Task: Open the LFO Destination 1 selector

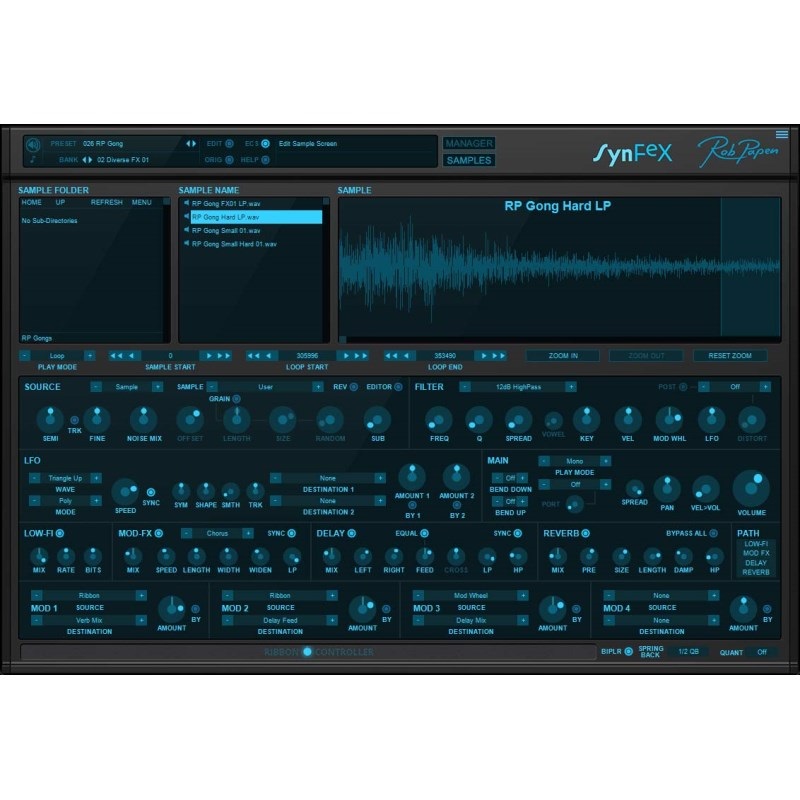Action: [x=328, y=478]
